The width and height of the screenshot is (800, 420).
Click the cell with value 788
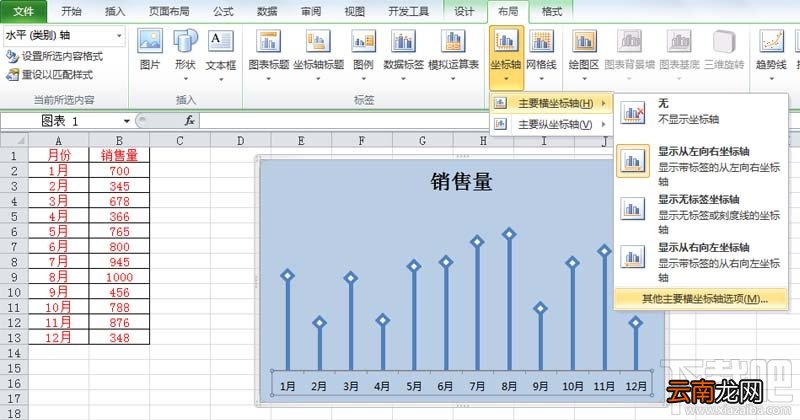click(x=119, y=307)
